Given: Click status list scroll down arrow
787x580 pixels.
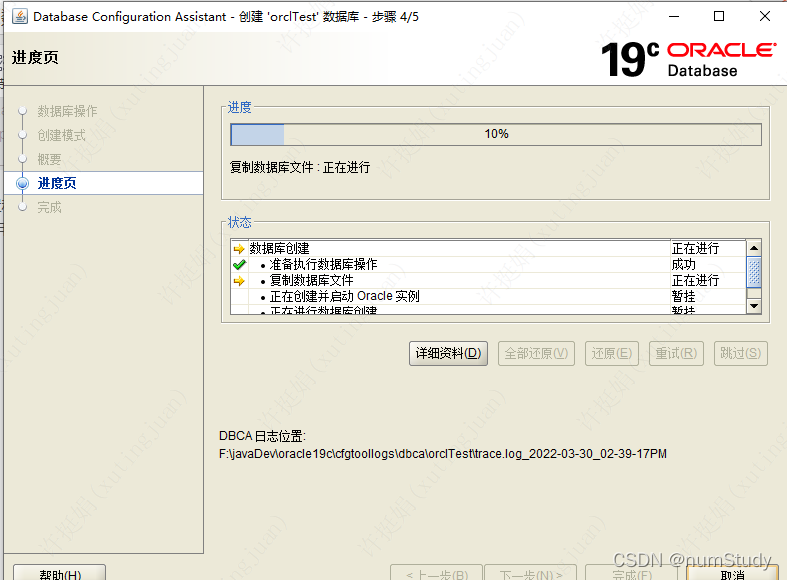Looking at the screenshot, I should 754,306.
